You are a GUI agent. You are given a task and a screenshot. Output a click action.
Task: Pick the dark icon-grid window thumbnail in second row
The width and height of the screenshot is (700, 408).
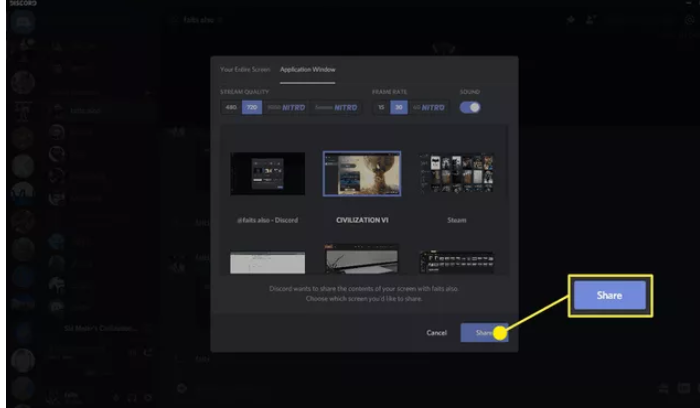pos(456,262)
